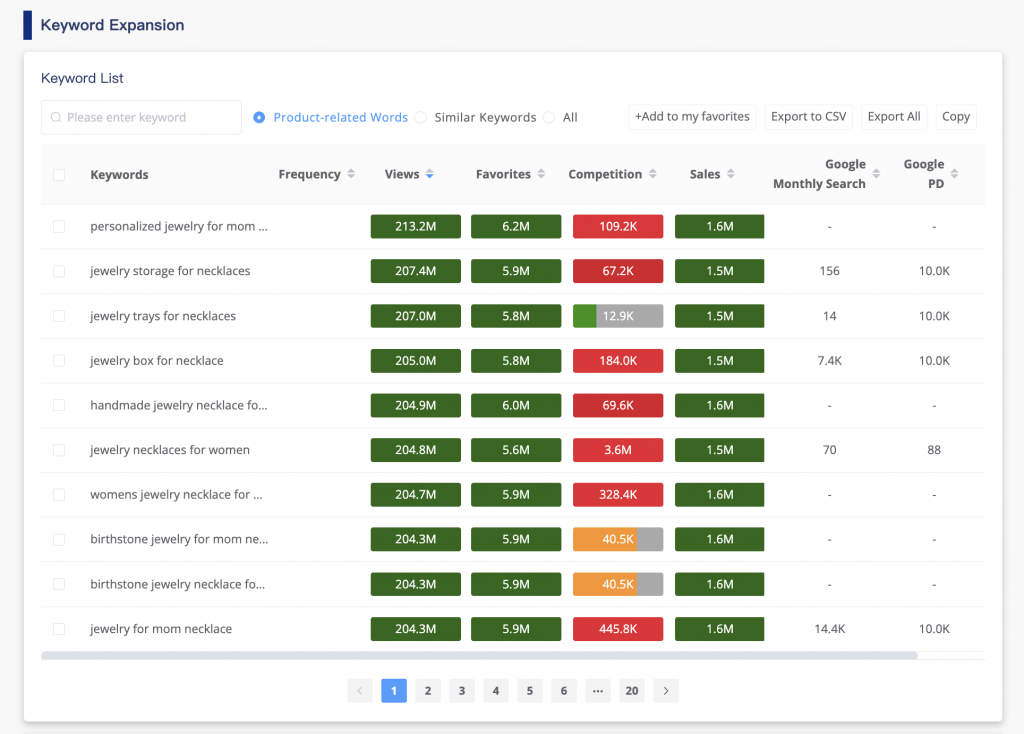Sort by Google Monthly Search arrows

click(x=876, y=174)
